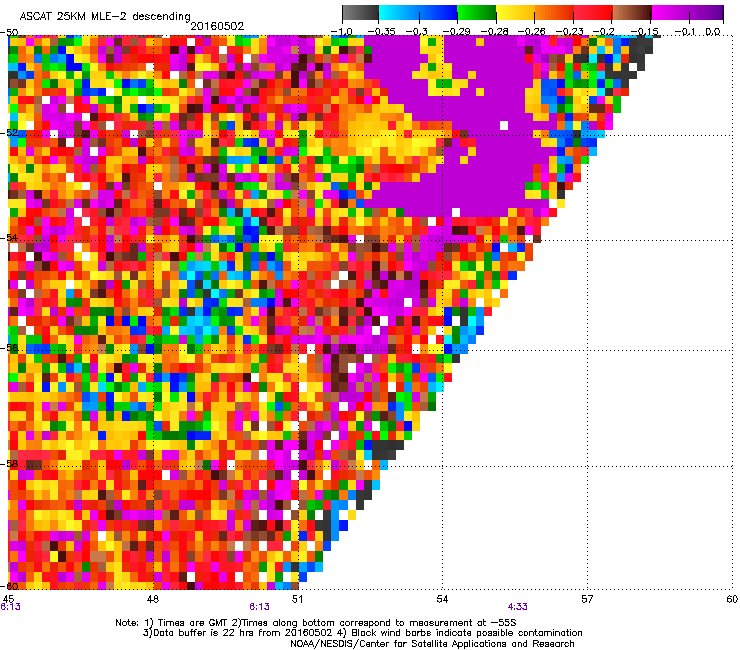Click the '-54' latitude axis label
The width and height of the screenshot is (740, 650).
tap(9, 238)
